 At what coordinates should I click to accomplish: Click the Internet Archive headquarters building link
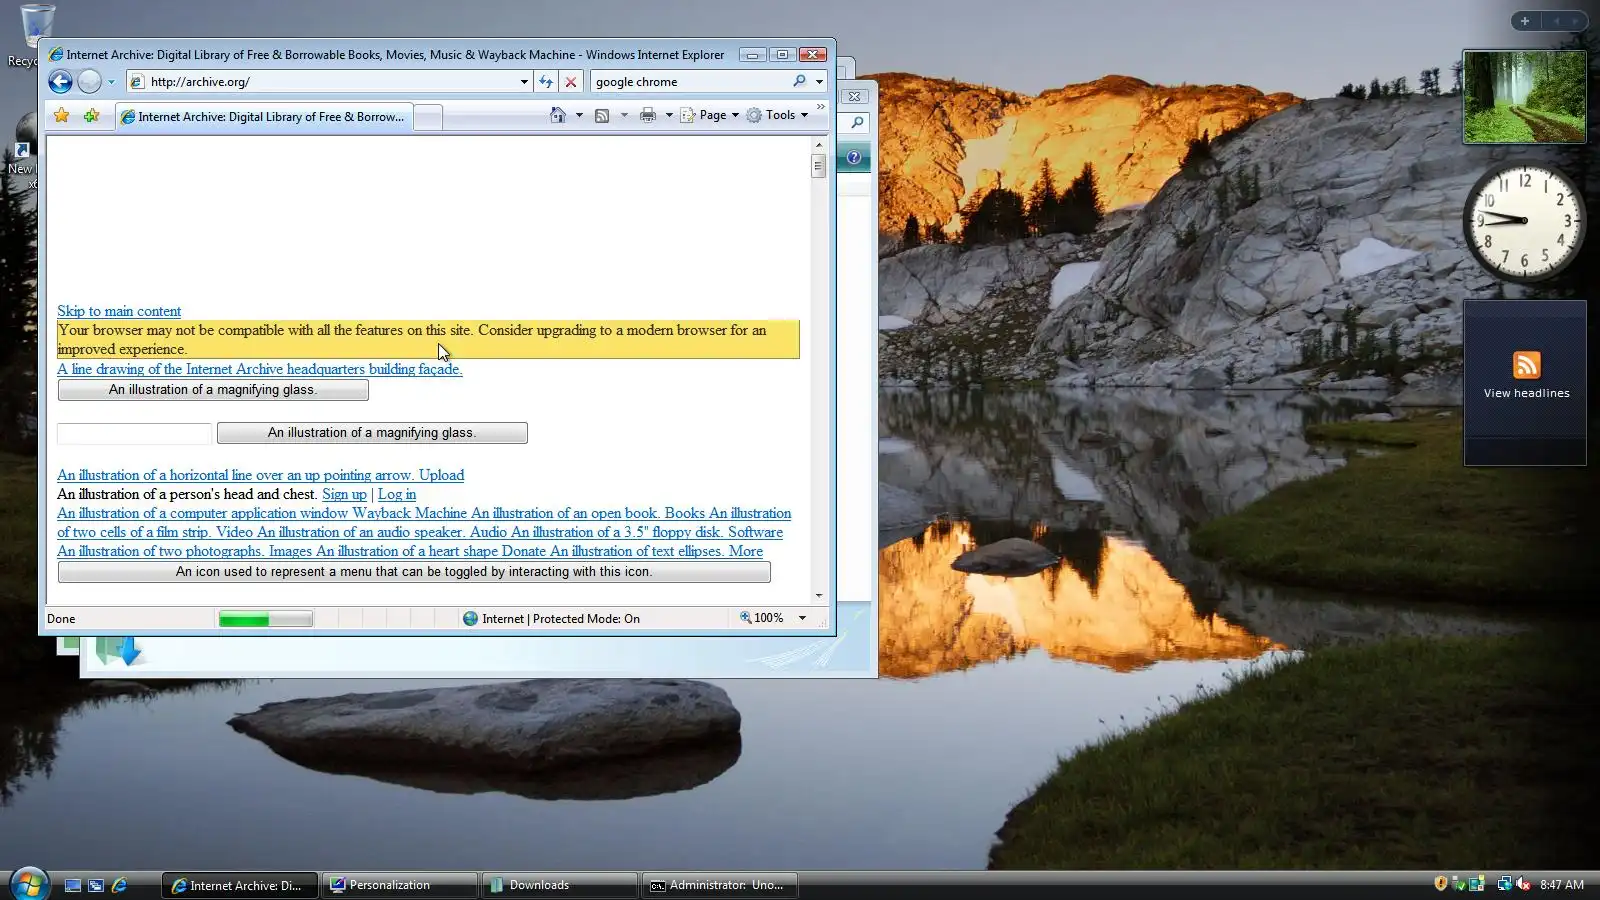tap(260, 369)
